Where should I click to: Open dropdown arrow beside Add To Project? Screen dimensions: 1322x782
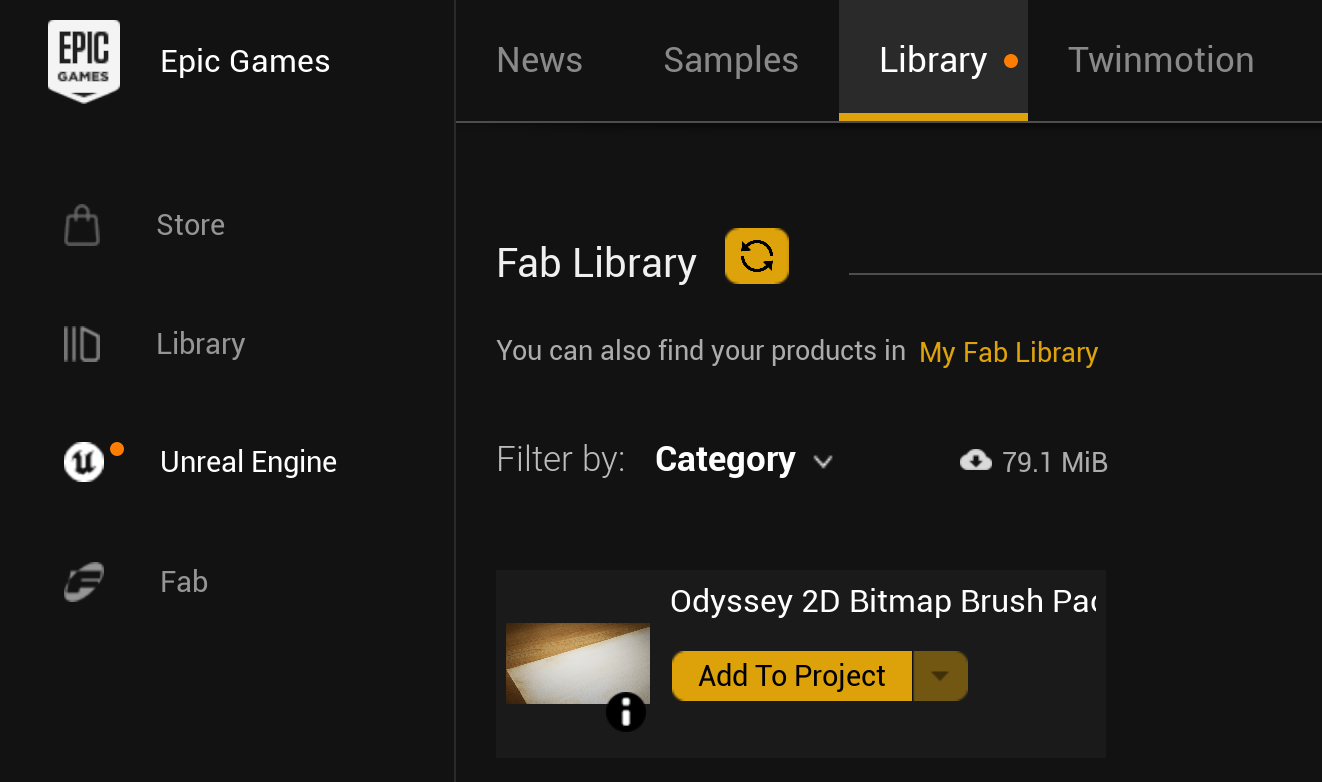point(940,676)
